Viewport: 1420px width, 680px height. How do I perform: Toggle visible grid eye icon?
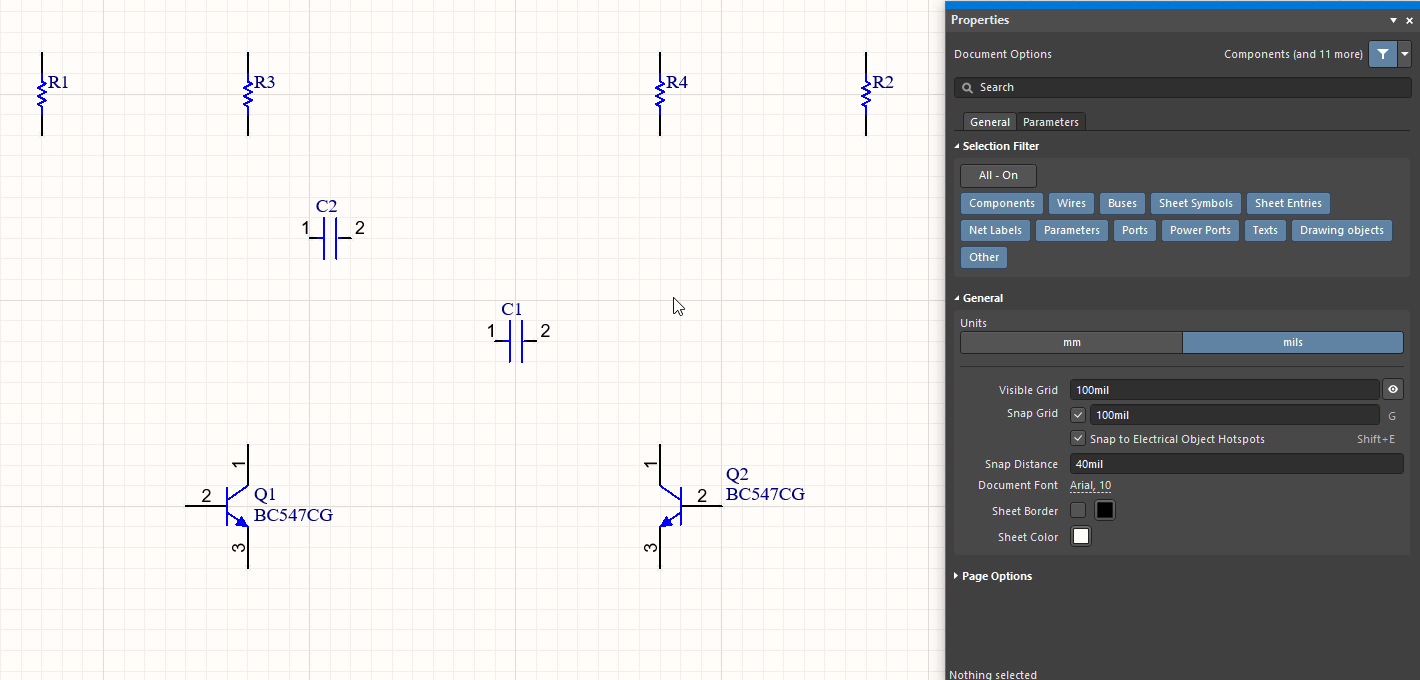[x=1392, y=390]
